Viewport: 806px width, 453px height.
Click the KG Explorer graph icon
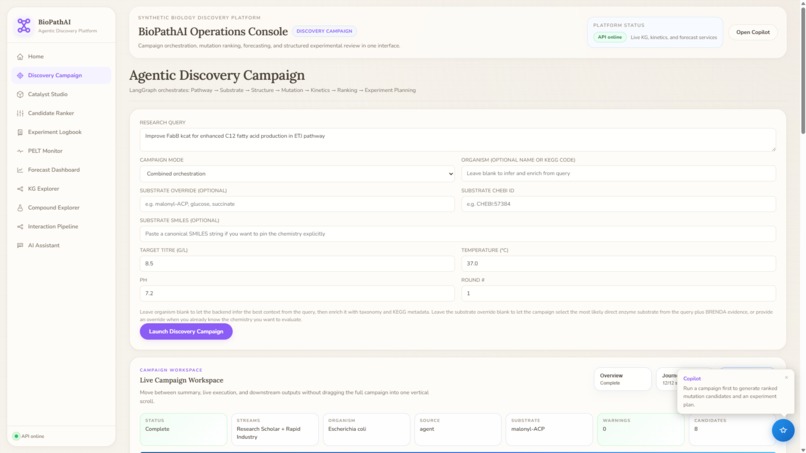pos(20,189)
